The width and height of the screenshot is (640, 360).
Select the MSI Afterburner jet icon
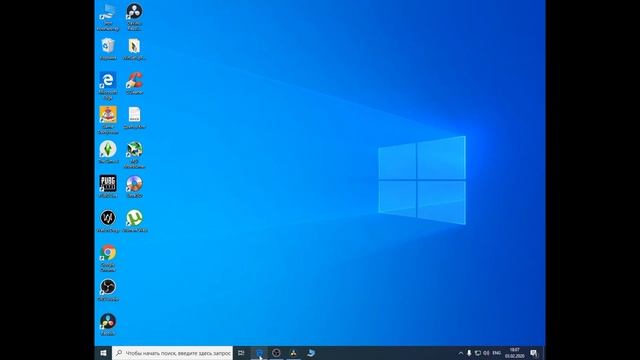pos(134,155)
